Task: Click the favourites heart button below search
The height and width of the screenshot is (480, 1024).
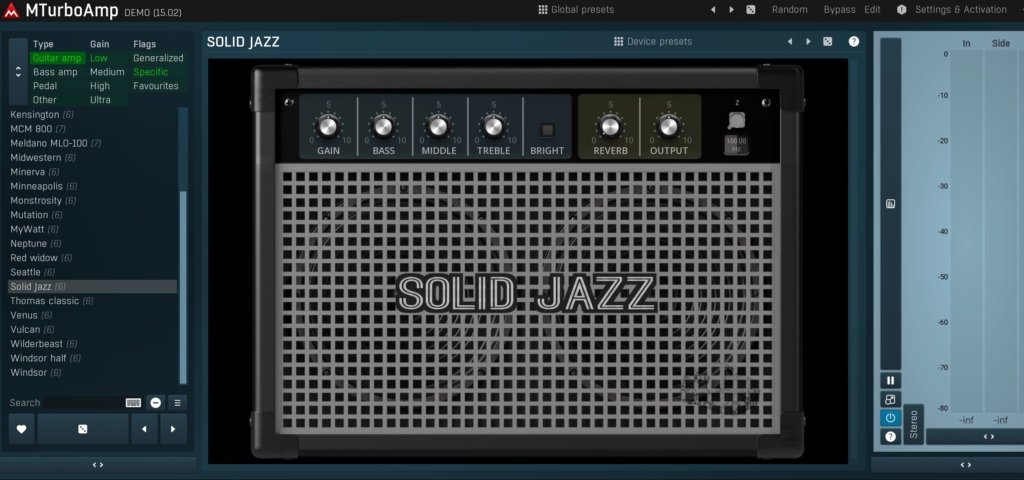Action: pos(21,429)
